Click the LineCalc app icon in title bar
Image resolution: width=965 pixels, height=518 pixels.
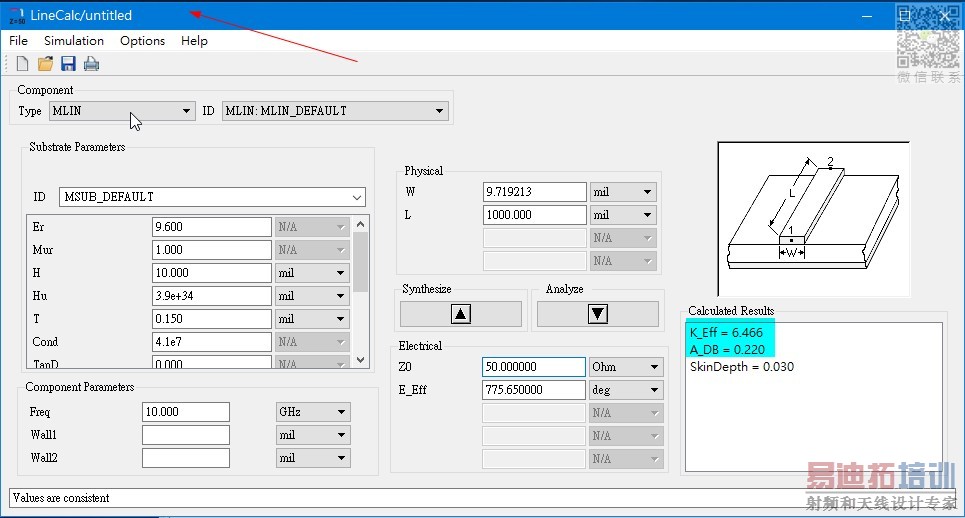pos(17,15)
